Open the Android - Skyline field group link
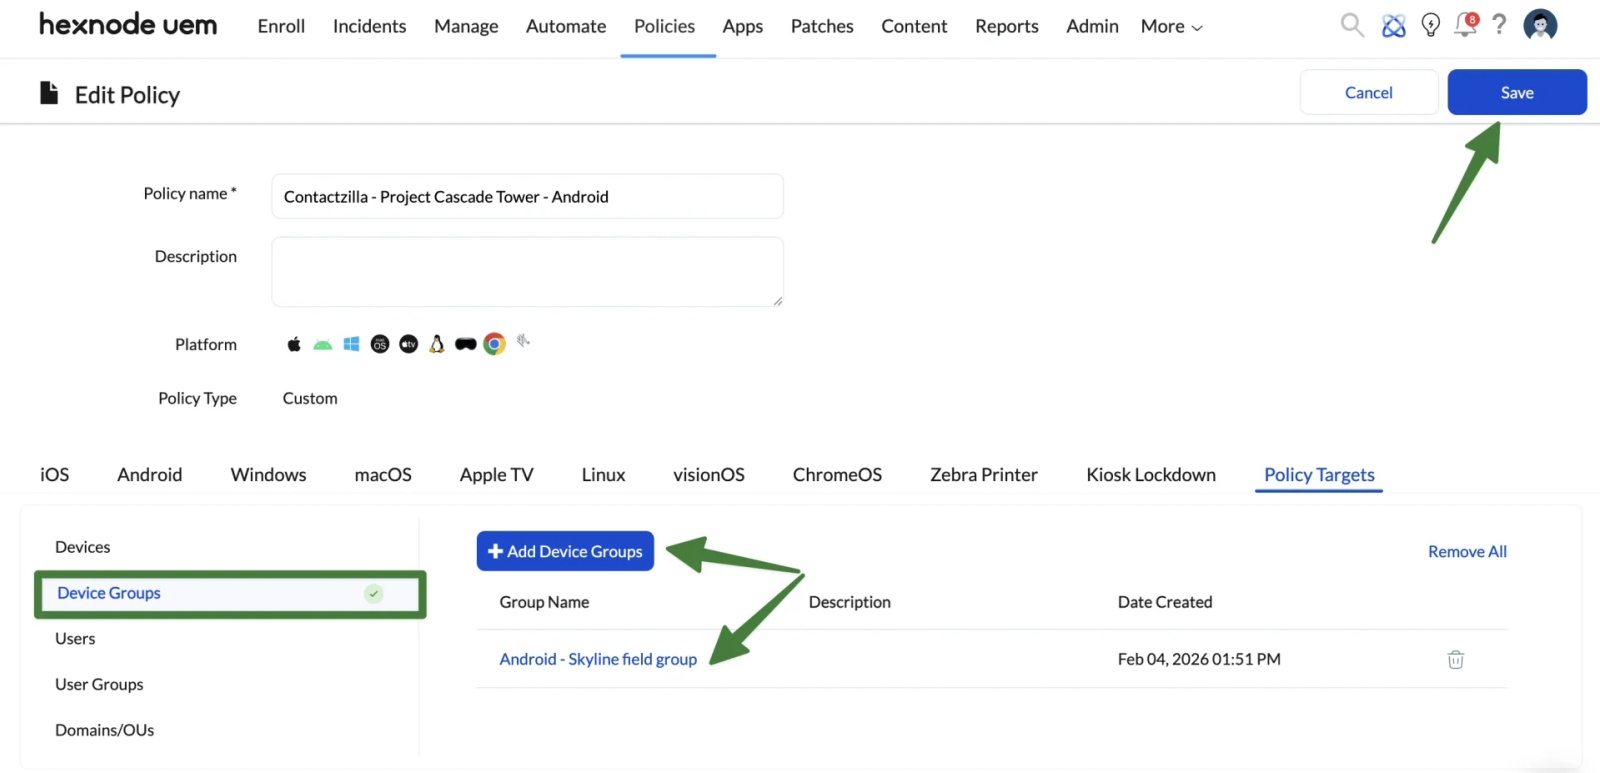 point(598,659)
